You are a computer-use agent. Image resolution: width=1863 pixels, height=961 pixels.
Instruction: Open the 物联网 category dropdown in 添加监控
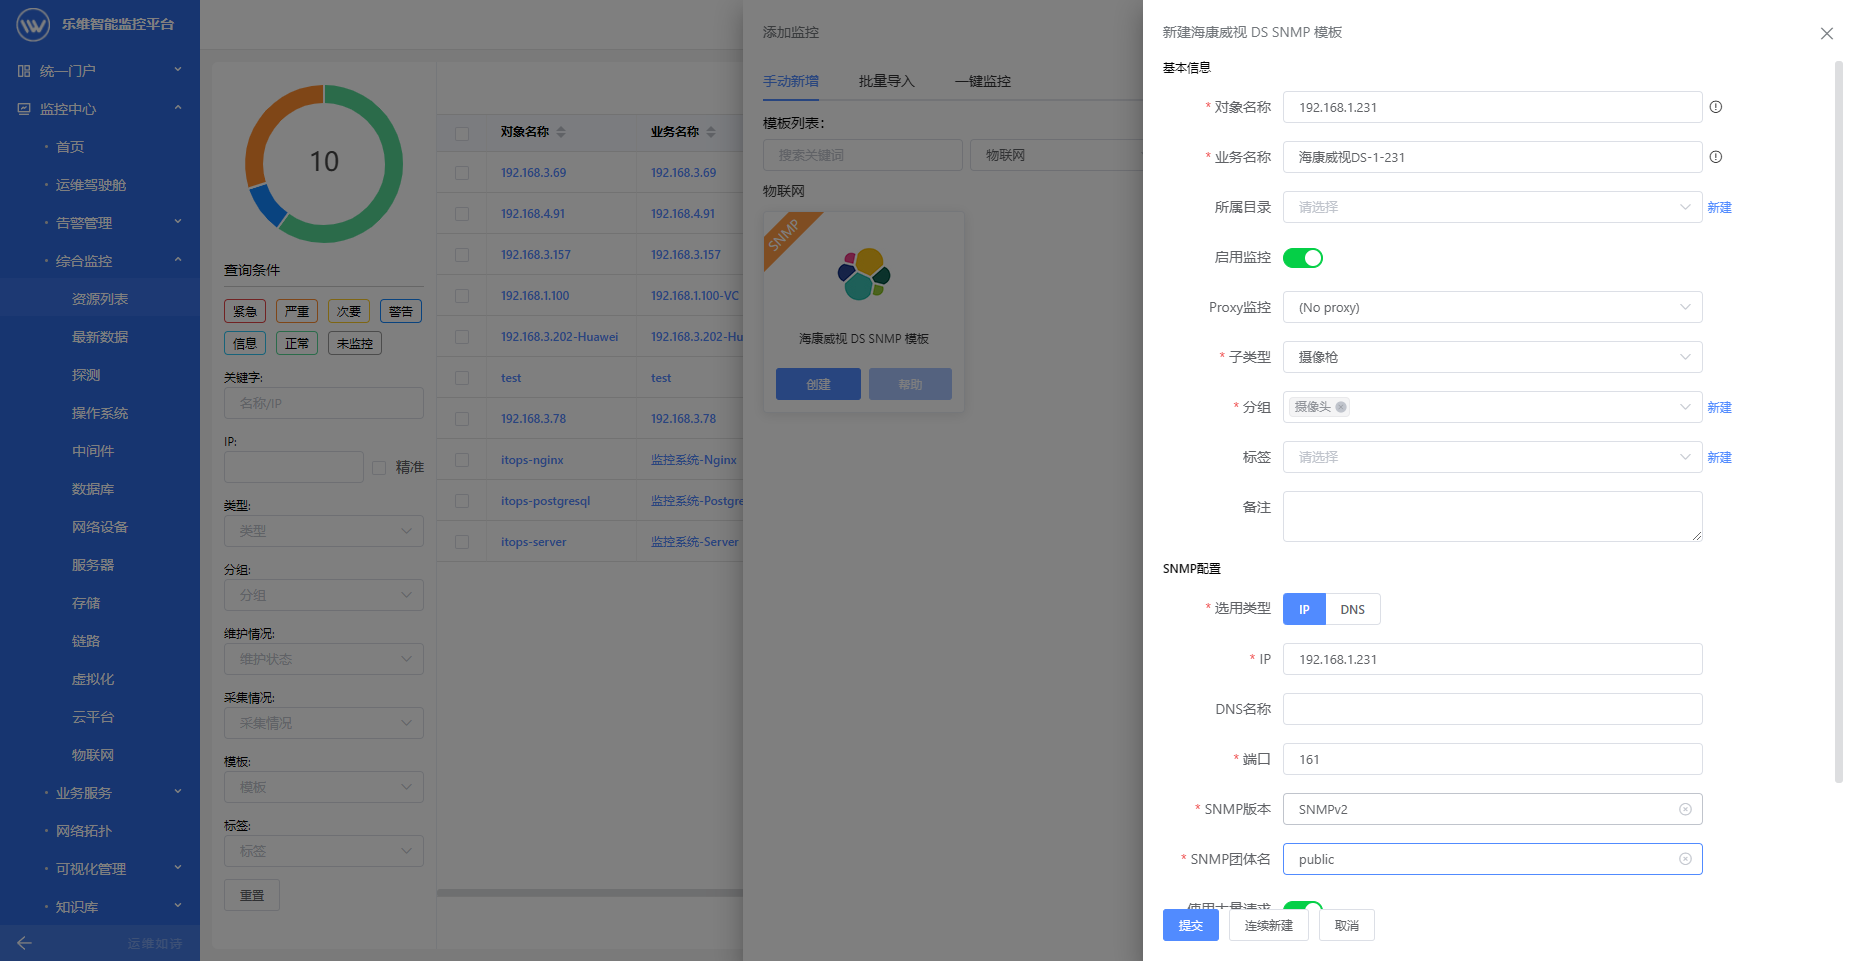pyautogui.click(x=1056, y=155)
